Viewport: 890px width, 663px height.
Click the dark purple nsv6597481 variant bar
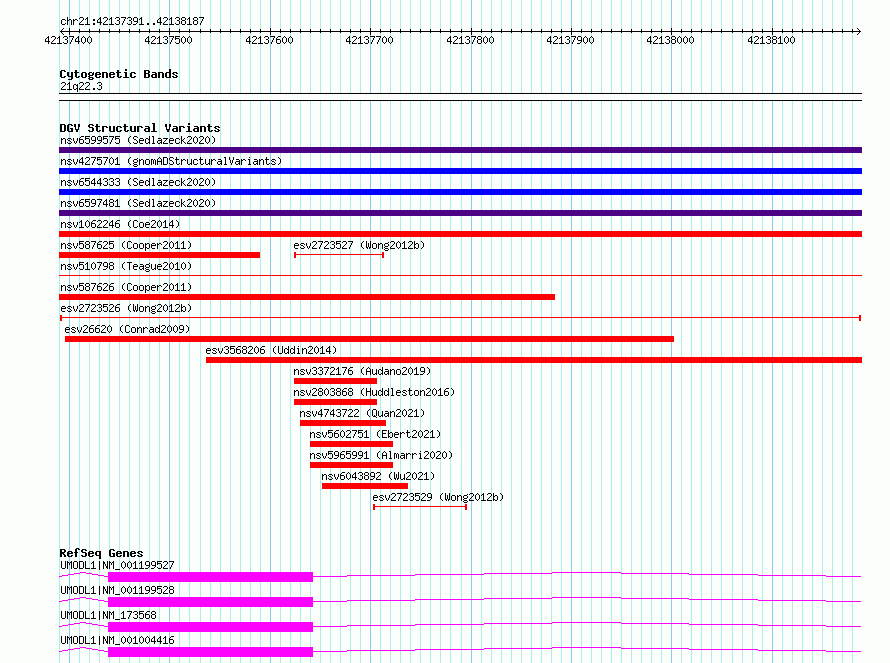460,213
